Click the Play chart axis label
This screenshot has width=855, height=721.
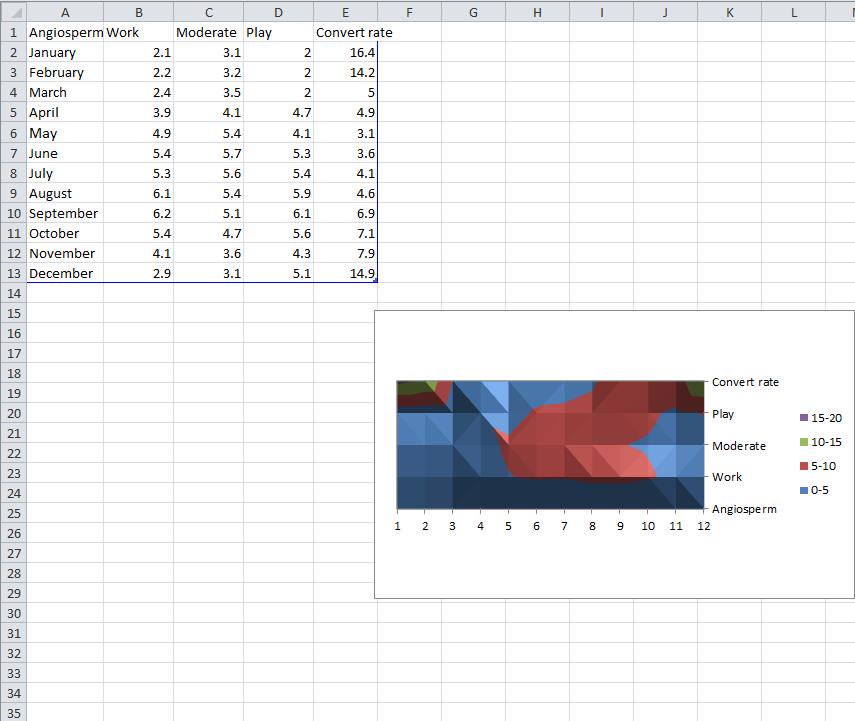(723, 414)
